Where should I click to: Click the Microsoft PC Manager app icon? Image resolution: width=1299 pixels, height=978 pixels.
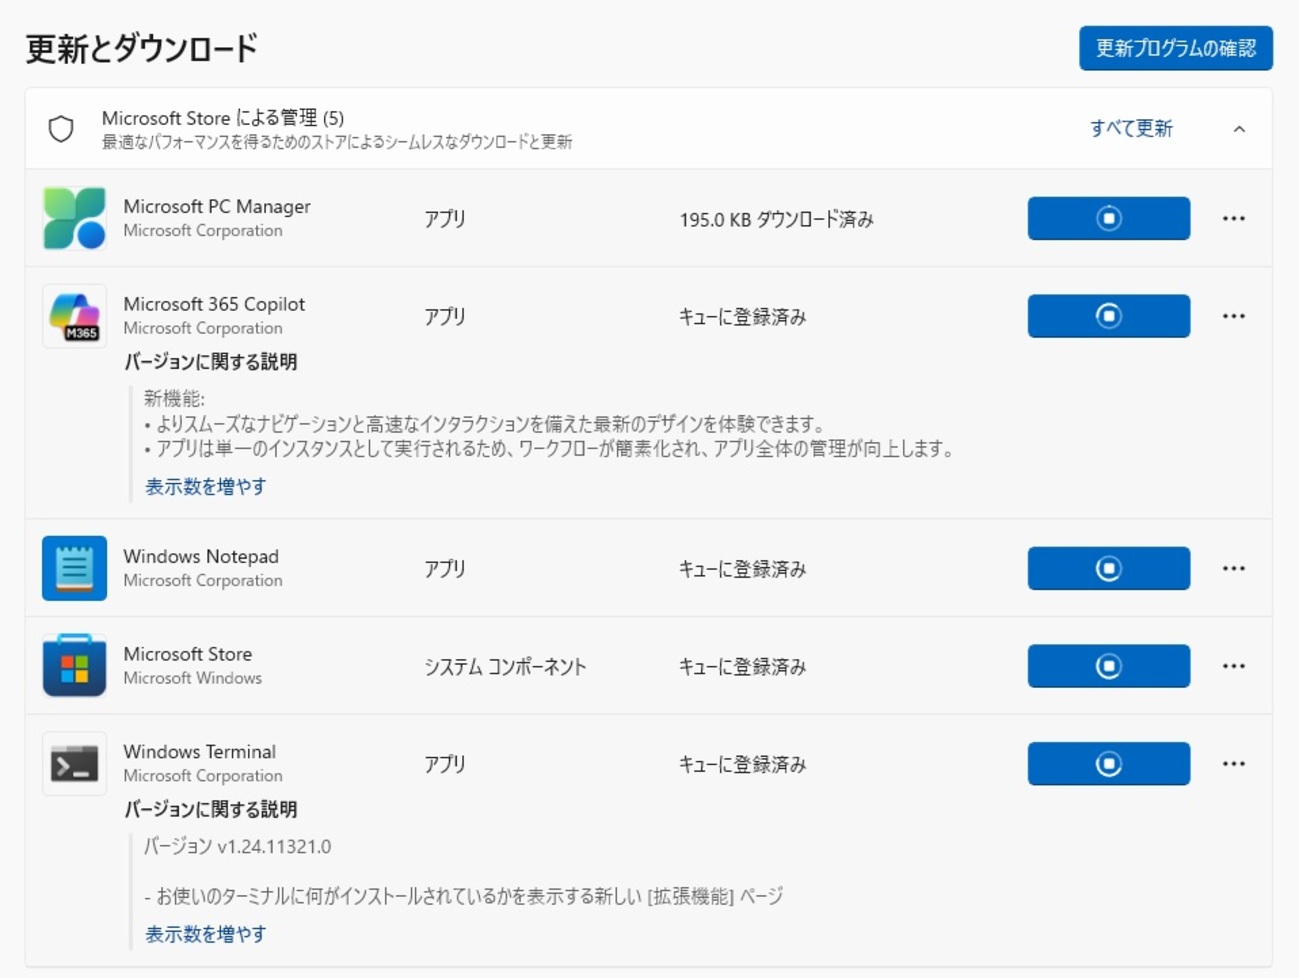tap(74, 218)
